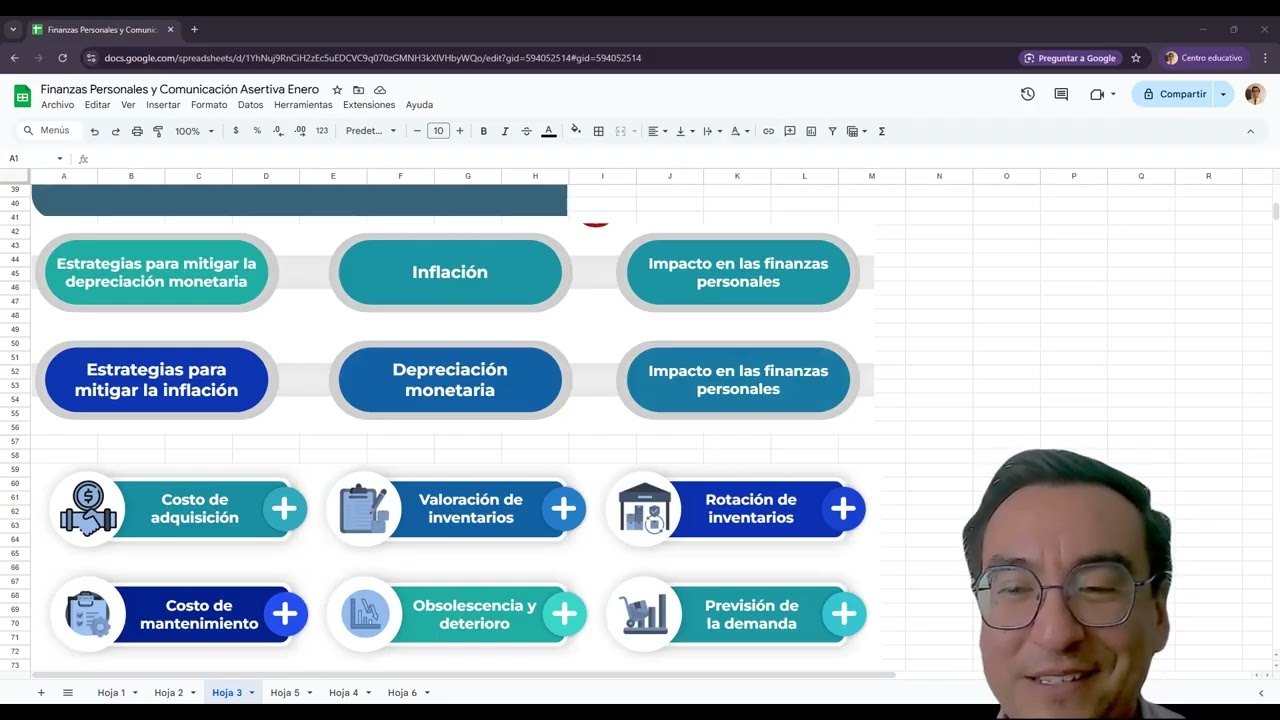
Task: Toggle italic formatting
Action: tap(505, 131)
